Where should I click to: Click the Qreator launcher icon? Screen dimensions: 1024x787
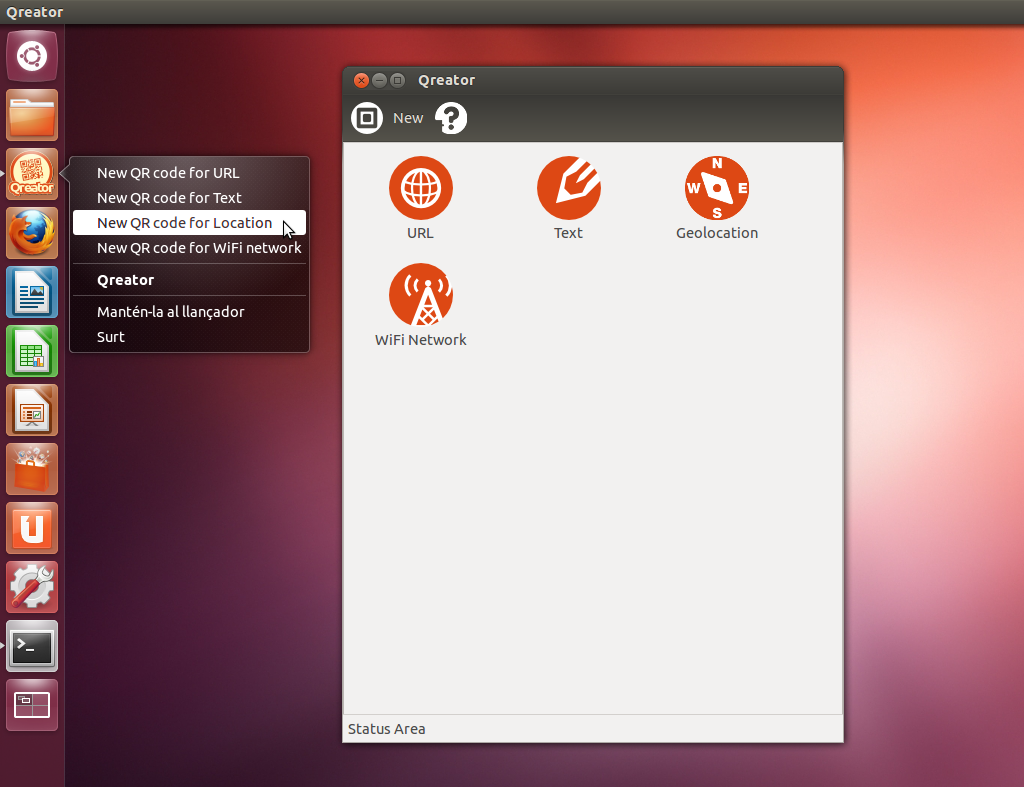pyautogui.click(x=32, y=174)
